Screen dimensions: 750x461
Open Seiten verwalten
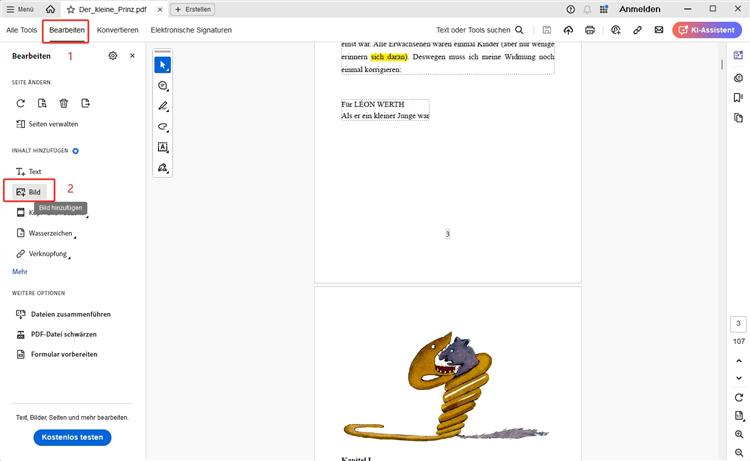click(47, 124)
